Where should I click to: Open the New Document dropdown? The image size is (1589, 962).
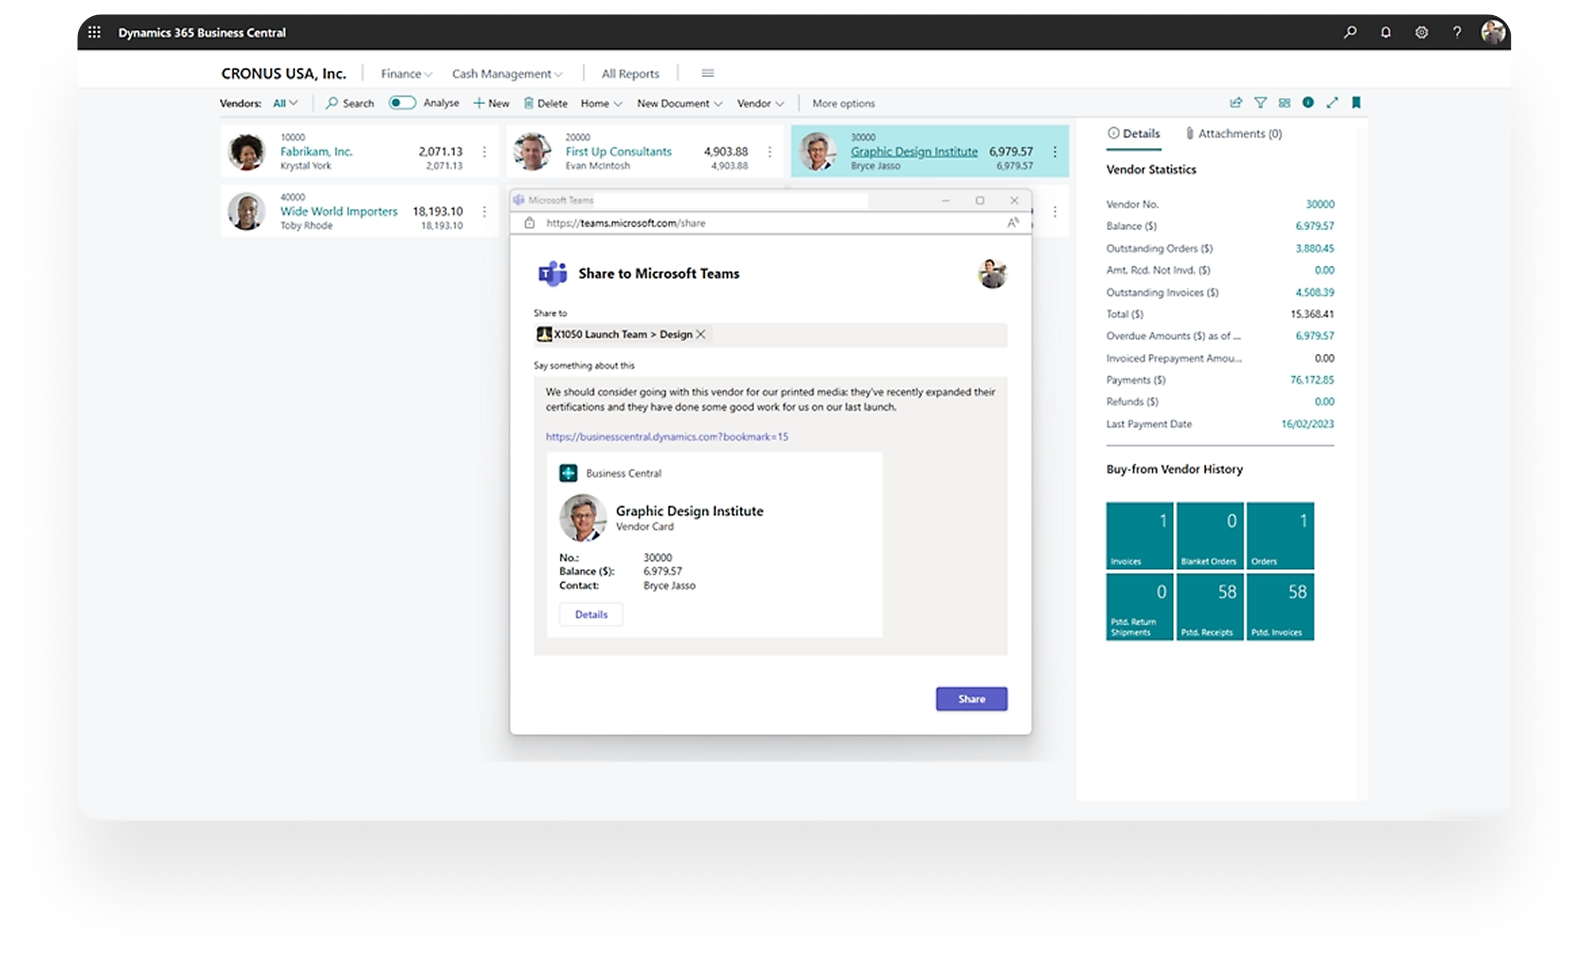(679, 104)
